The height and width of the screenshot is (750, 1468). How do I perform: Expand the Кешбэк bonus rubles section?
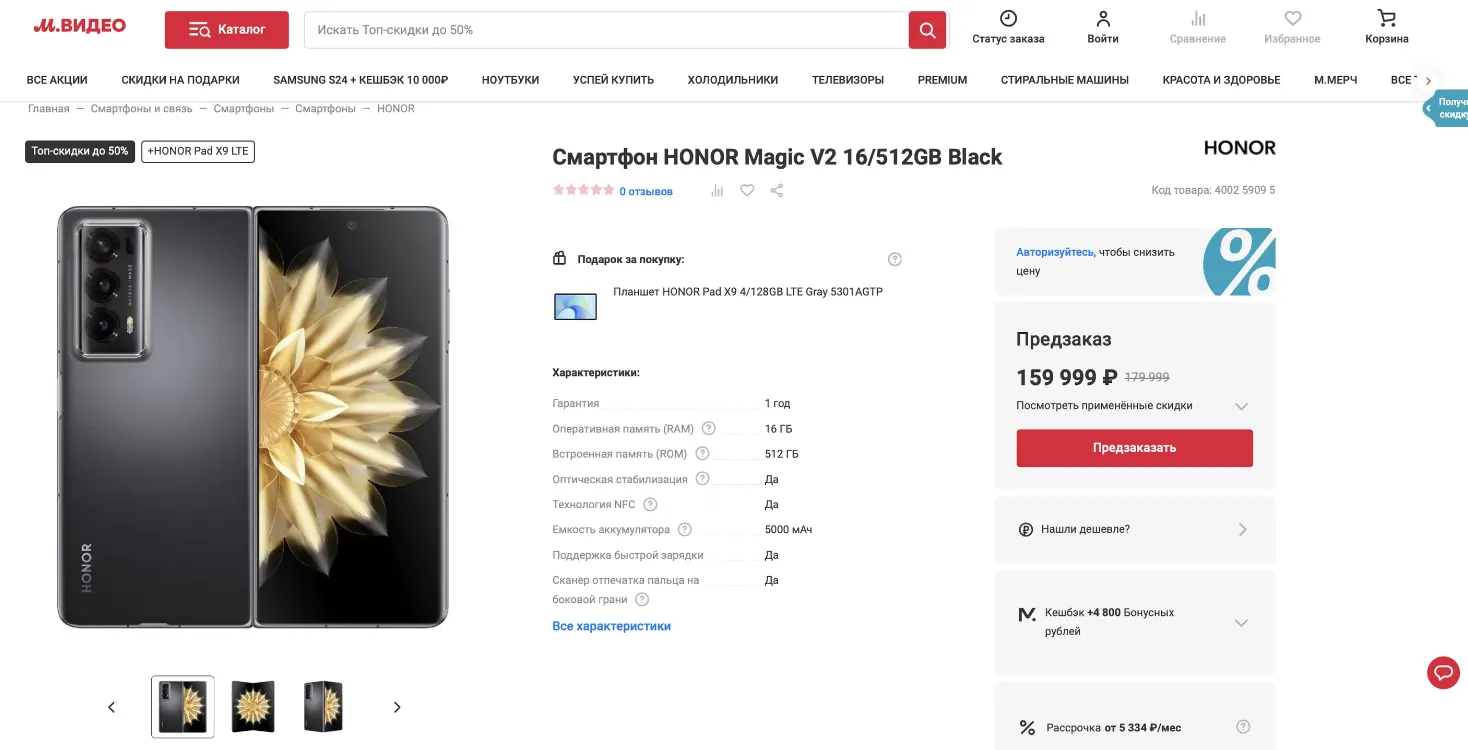(x=1241, y=623)
